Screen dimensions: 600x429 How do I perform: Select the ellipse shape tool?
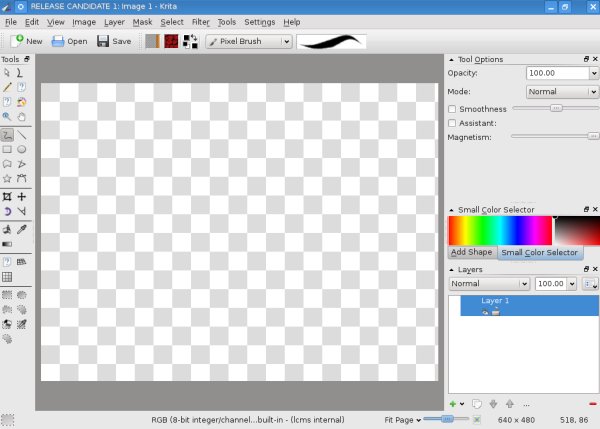point(21,150)
